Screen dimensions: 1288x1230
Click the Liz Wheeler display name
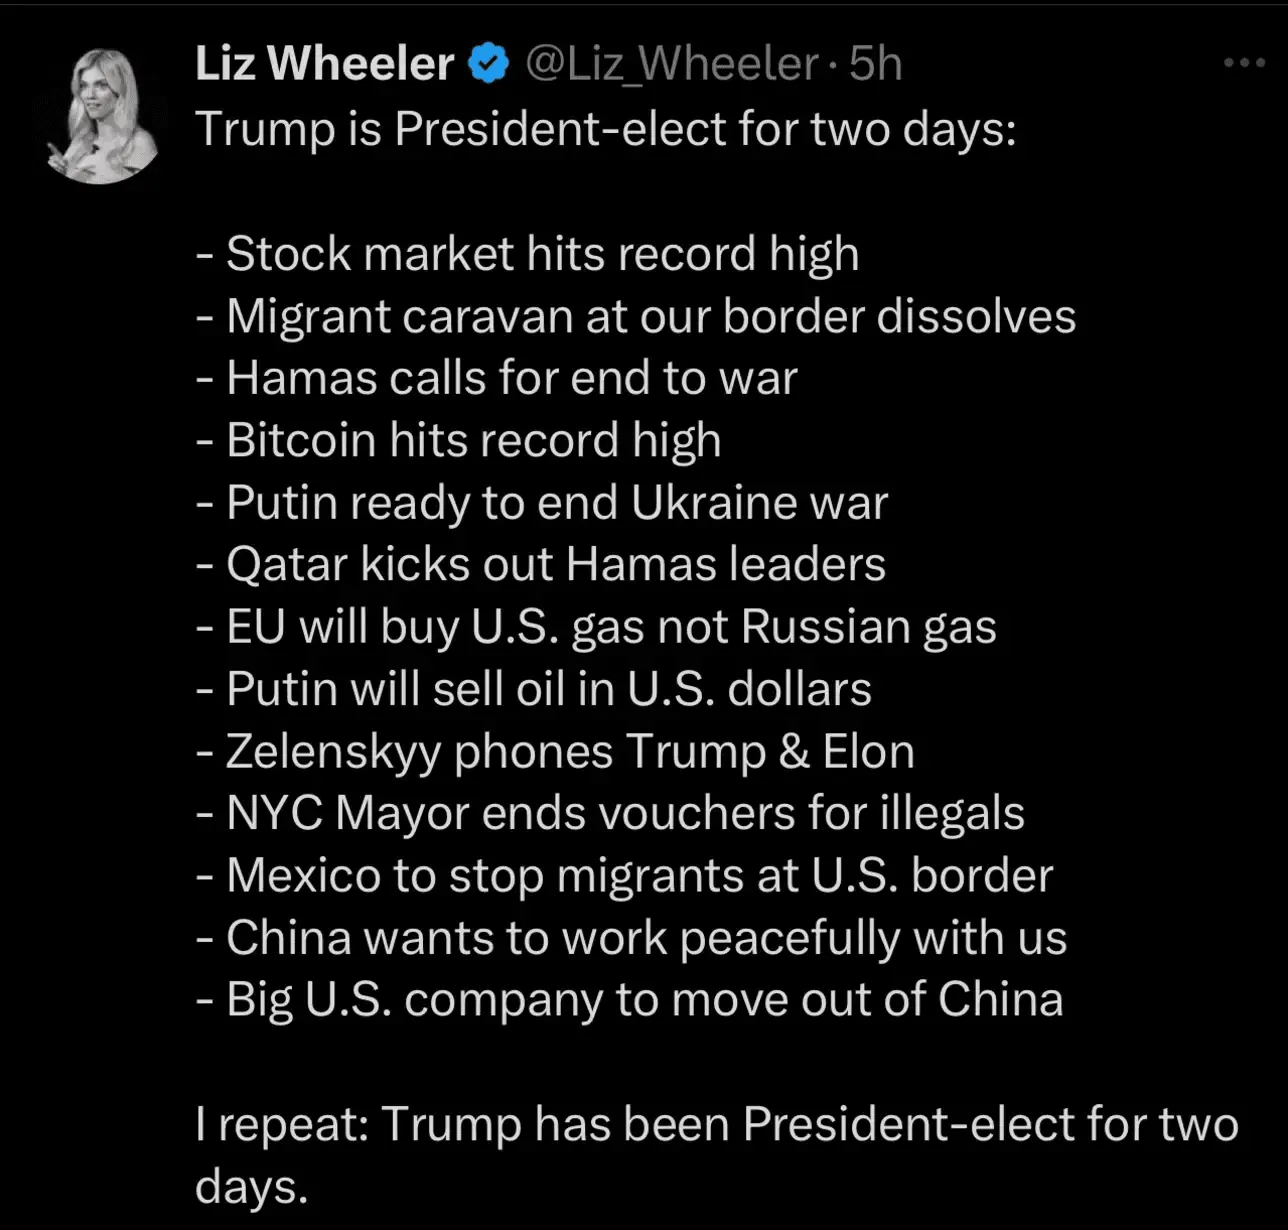(x=325, y=64)
